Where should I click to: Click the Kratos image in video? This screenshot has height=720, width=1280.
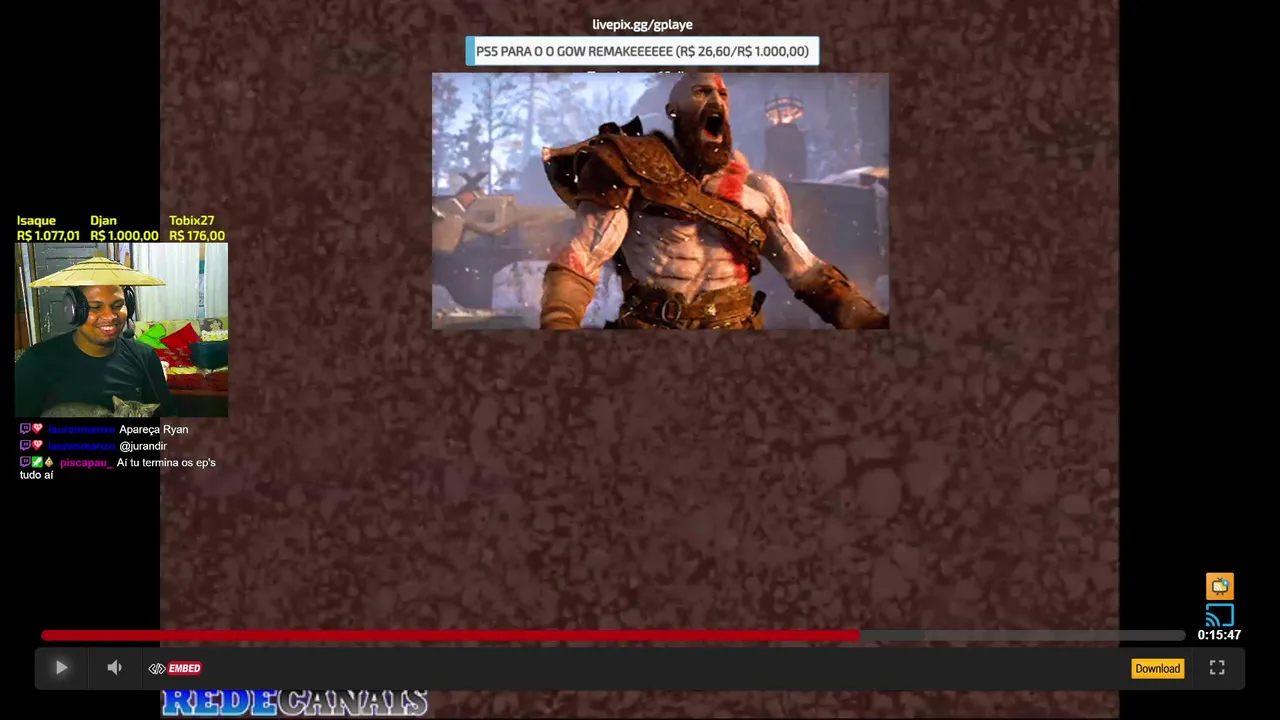click(x=660, y=201)
